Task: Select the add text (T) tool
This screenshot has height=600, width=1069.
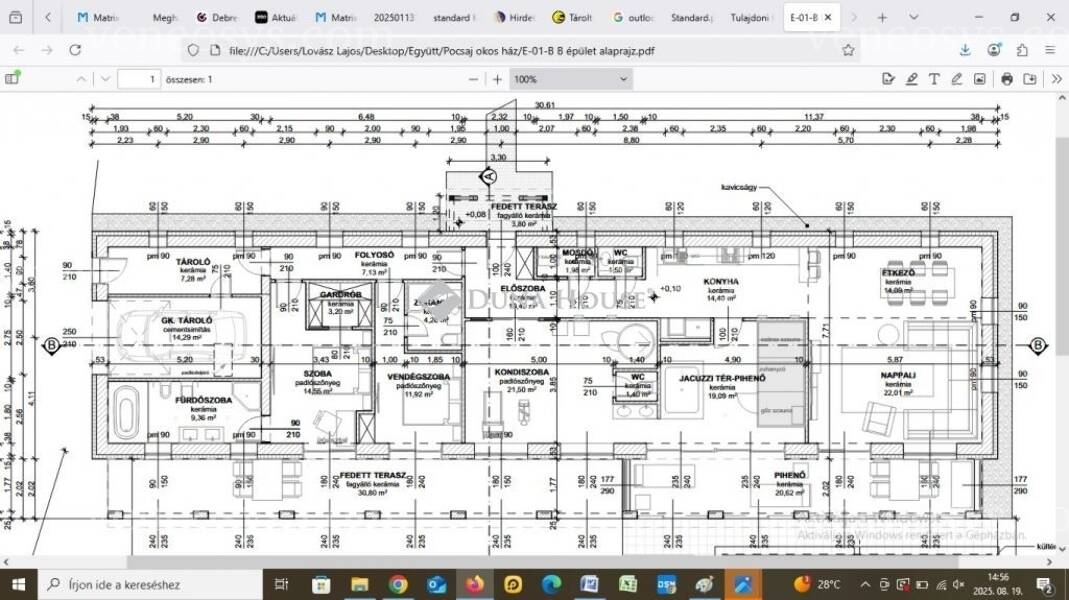Action: click(934, 79)
